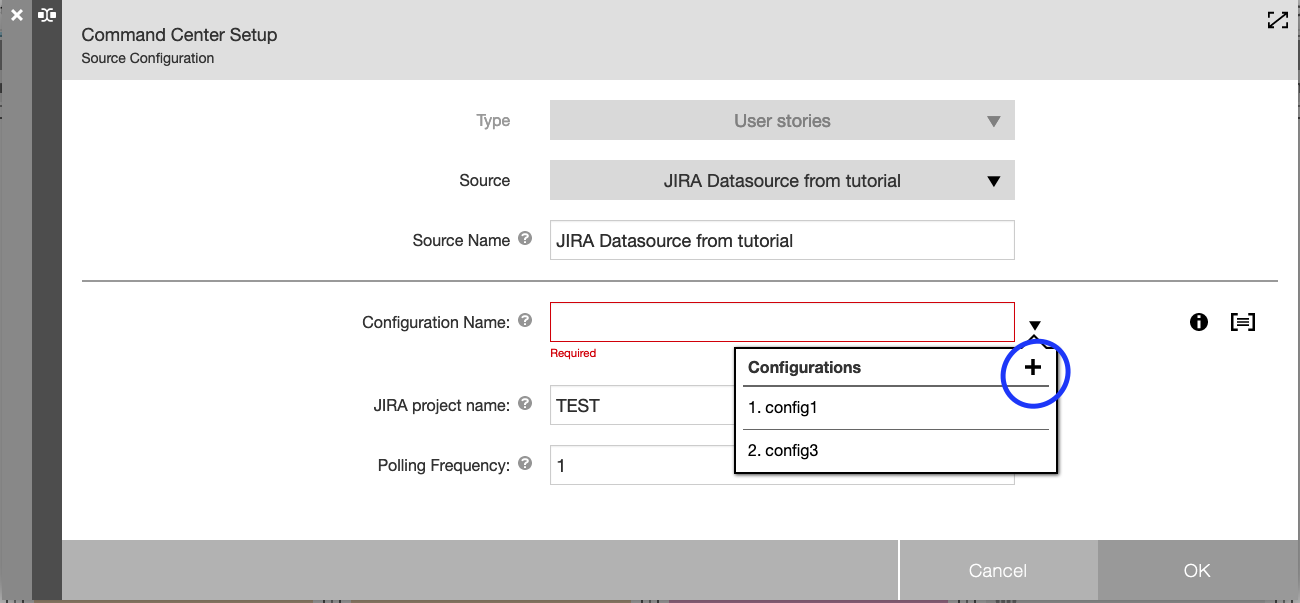Show help for Configuration Name

point(525,321)
